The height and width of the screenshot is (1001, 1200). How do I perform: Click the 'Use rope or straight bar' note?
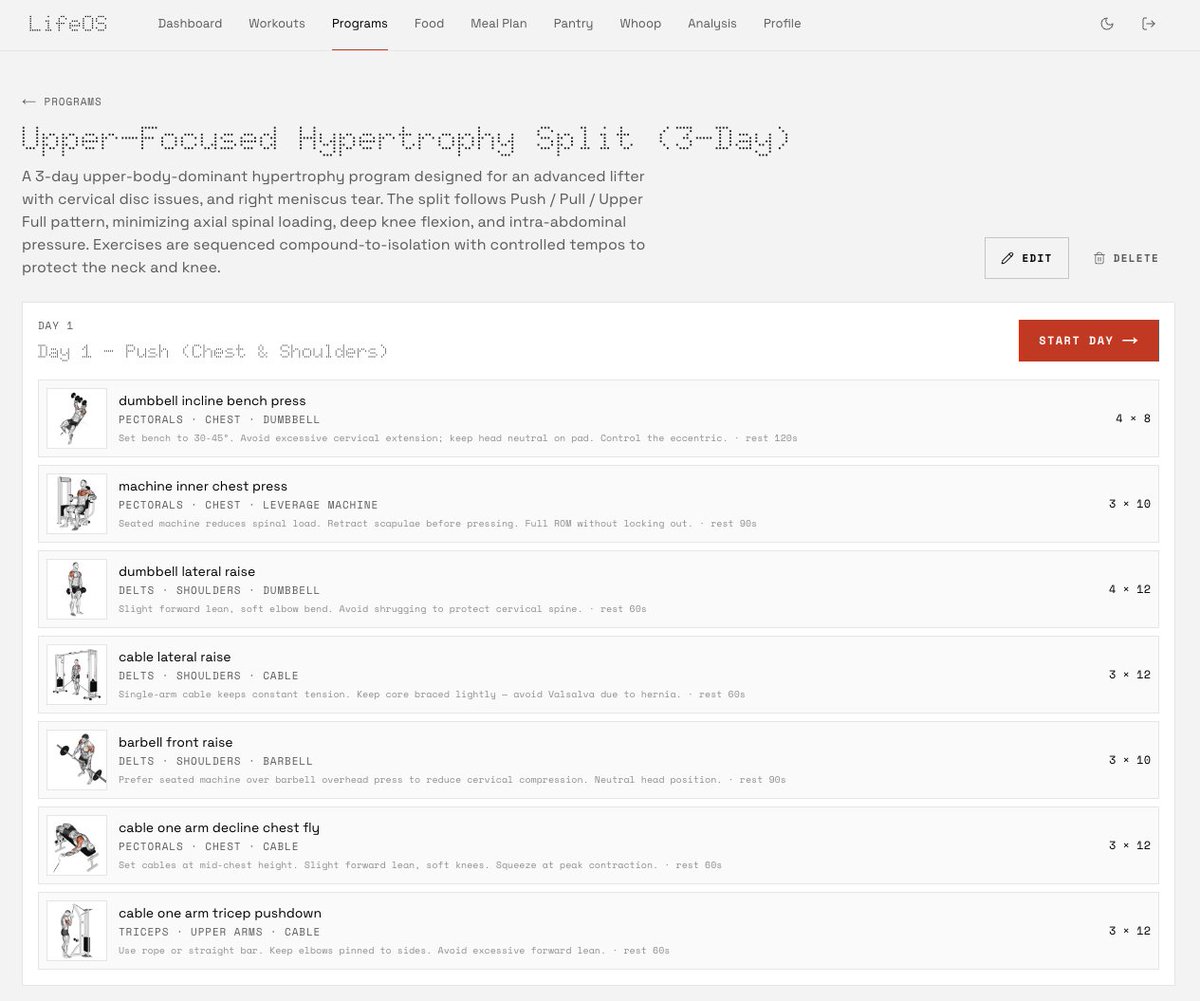pos(394,951)
